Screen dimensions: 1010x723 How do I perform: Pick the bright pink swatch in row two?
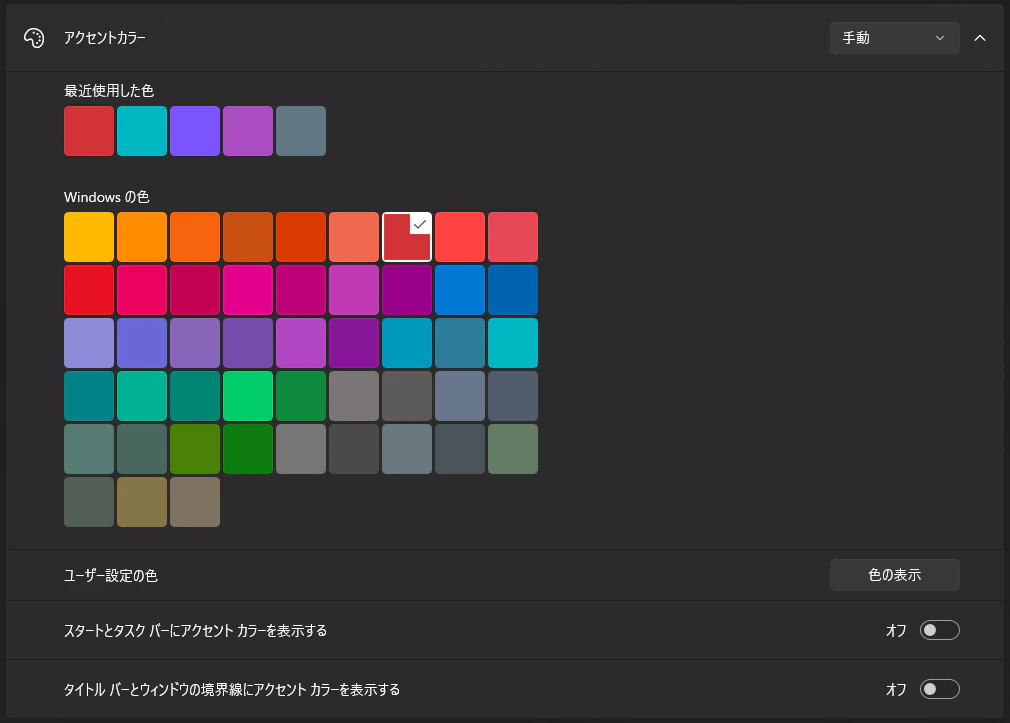[248, 289]
